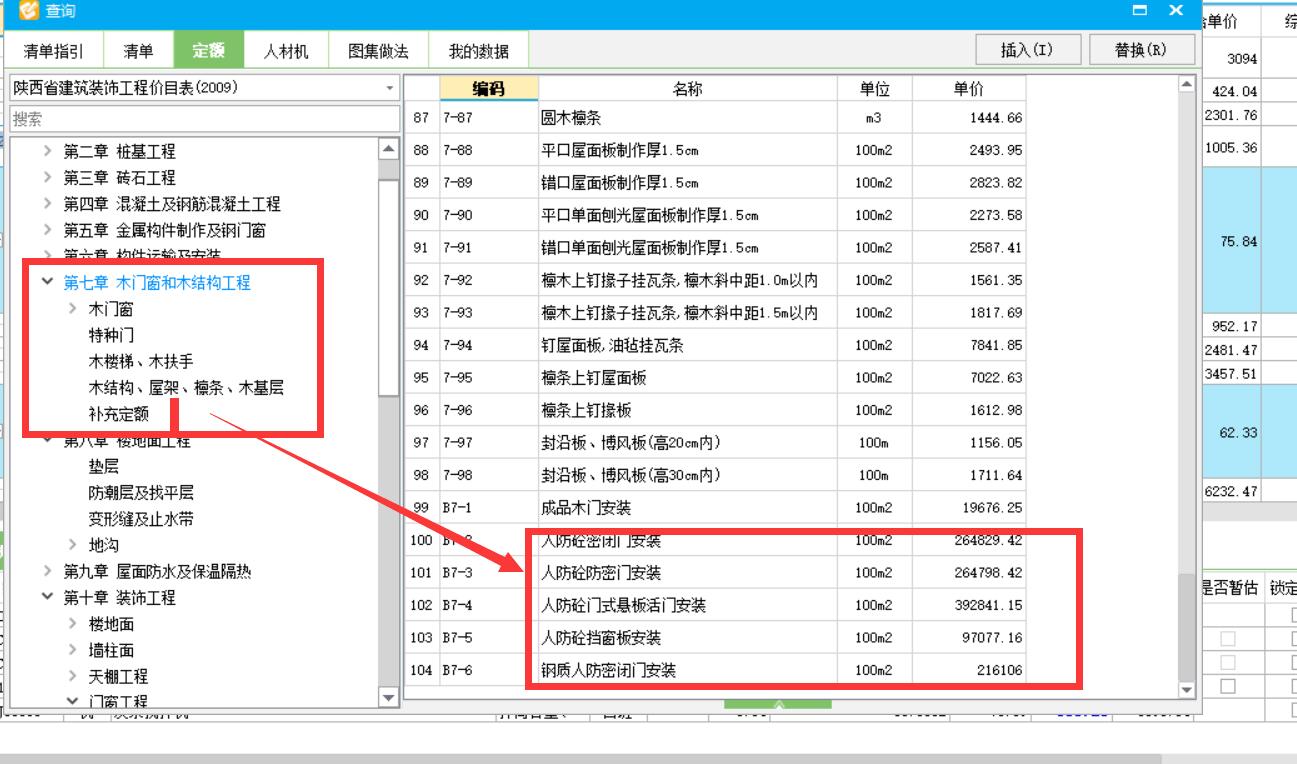Close the 查询 dialog window
The image size is (1297, 764).
click(x=1176, y=10)
